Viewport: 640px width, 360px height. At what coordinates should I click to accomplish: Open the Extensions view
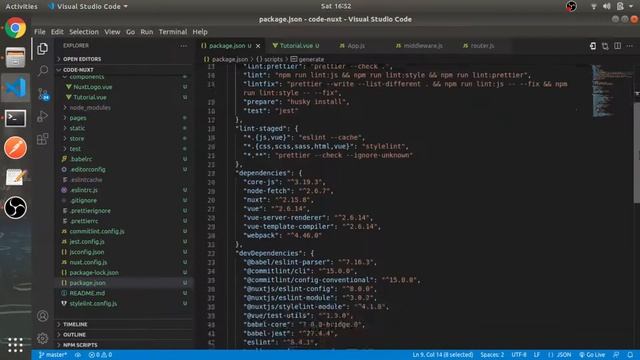42,139
